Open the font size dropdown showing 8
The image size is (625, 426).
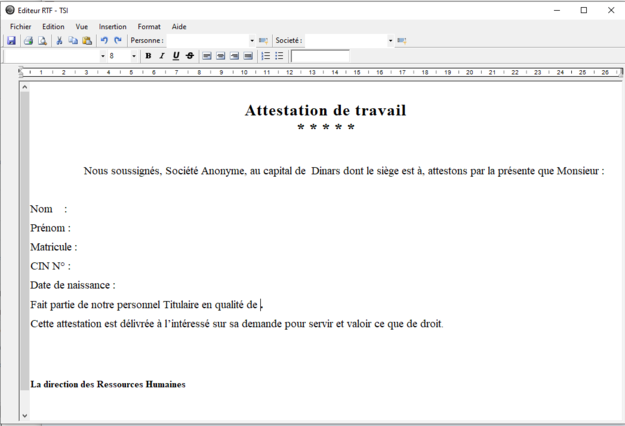pos(134,56)
